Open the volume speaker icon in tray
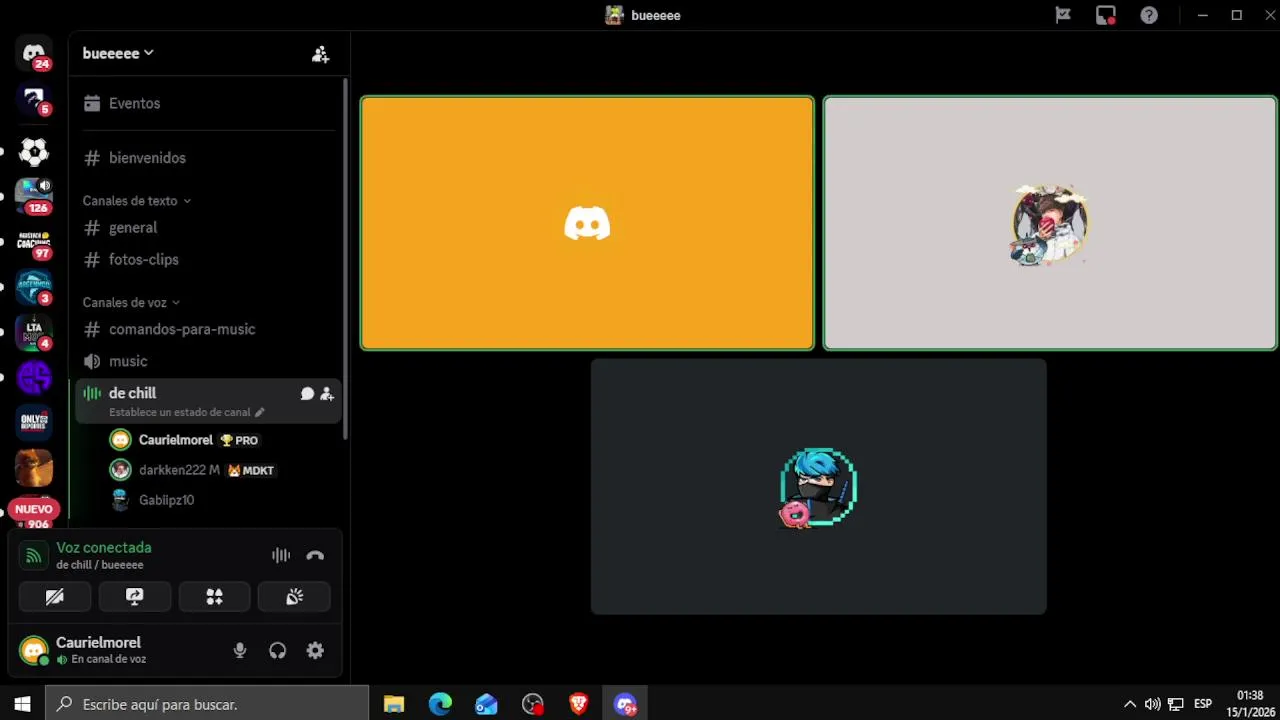This screenshot has height=720, width=1280. 1153,704
